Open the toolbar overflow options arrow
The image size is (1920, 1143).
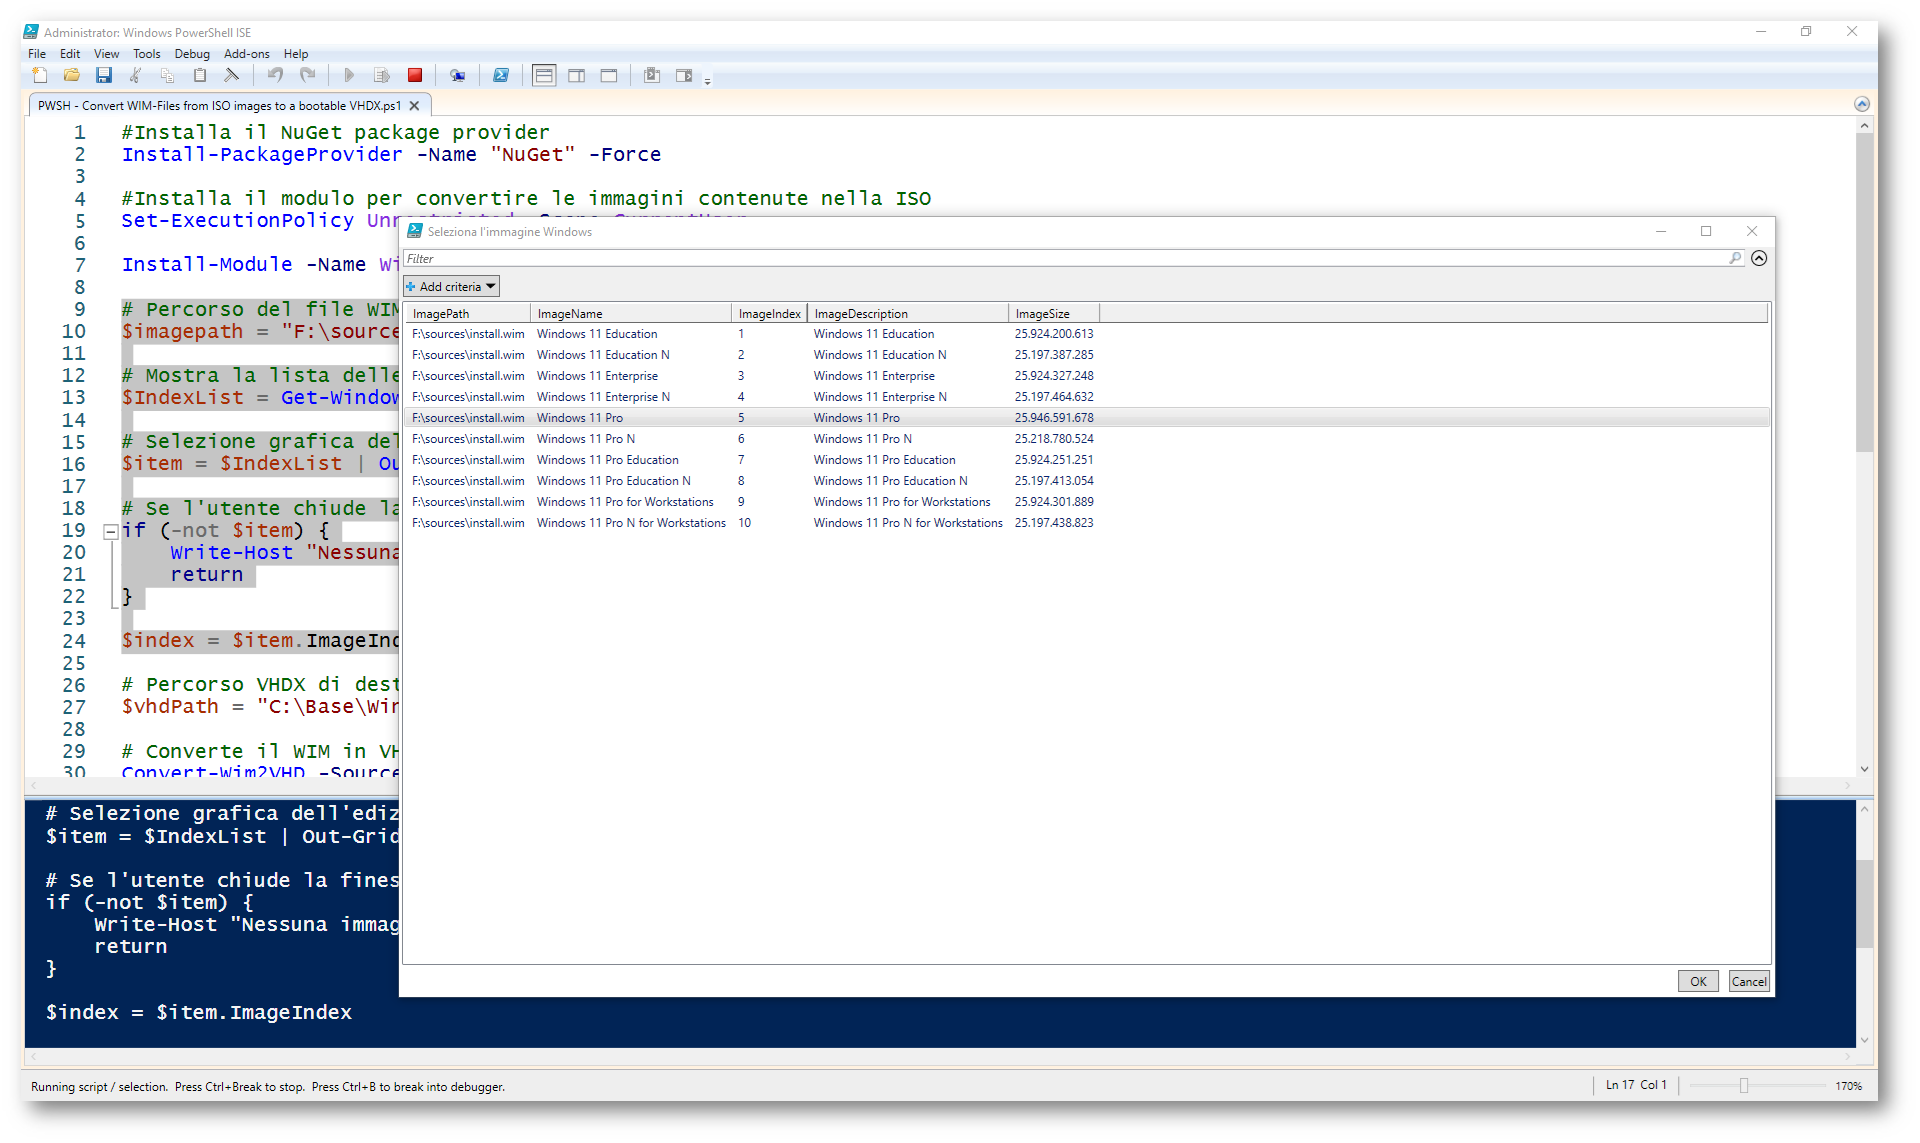707,80
